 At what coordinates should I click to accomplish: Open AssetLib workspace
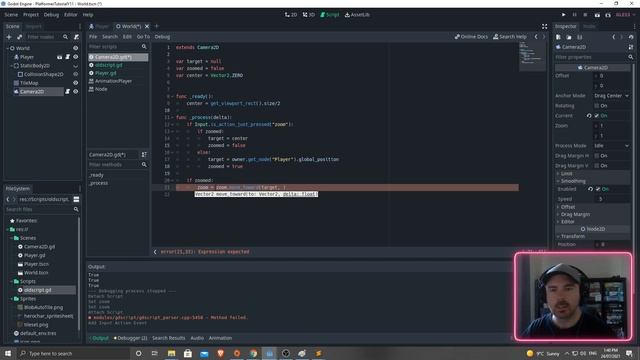(357, 14)
